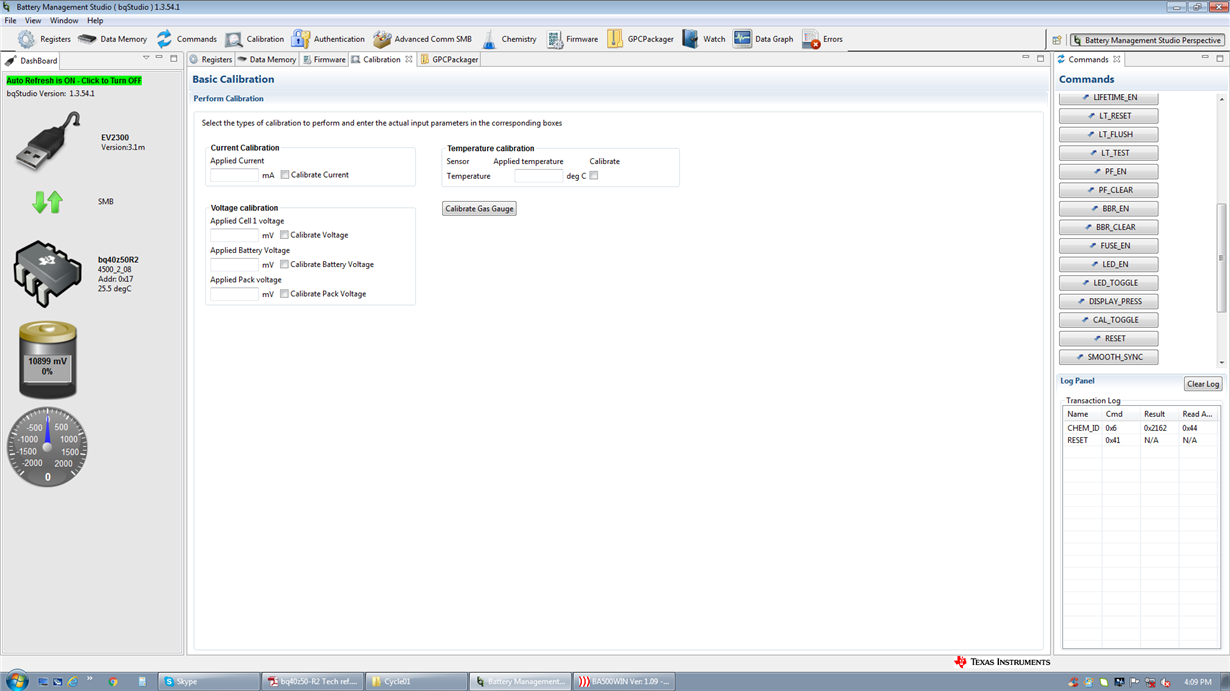Minimize the Commands panel
The image size is (1230, 691).
[x=1205, y=59]
